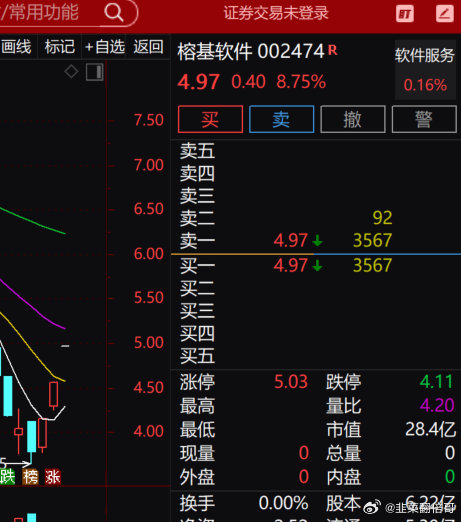Screen dimensions: 461x522
Task: Click the 6.00 price axis label
Action: (149, 254)
